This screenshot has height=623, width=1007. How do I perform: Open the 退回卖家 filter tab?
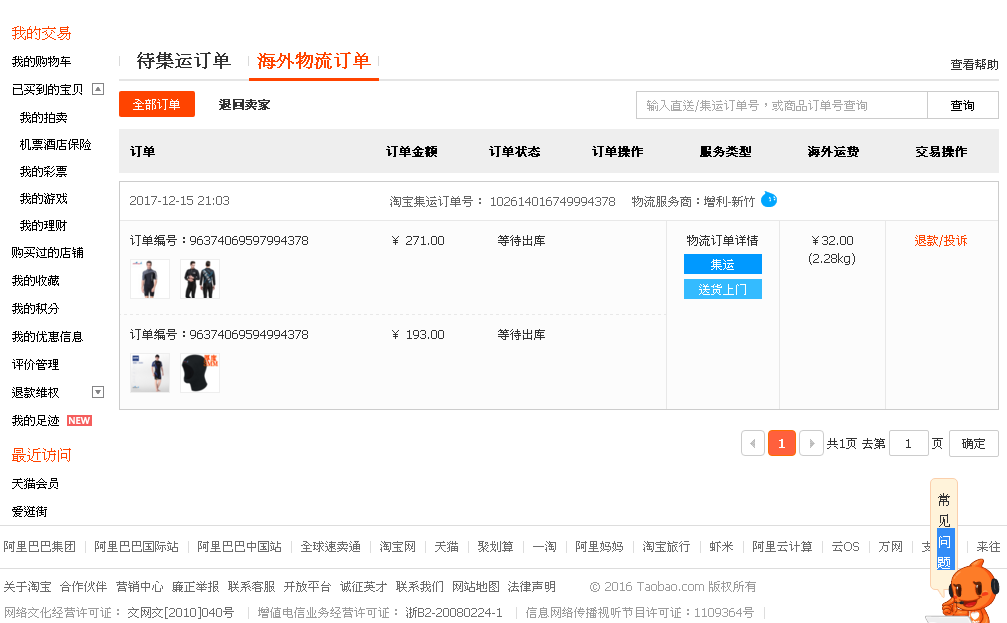(x=244, y=105)
